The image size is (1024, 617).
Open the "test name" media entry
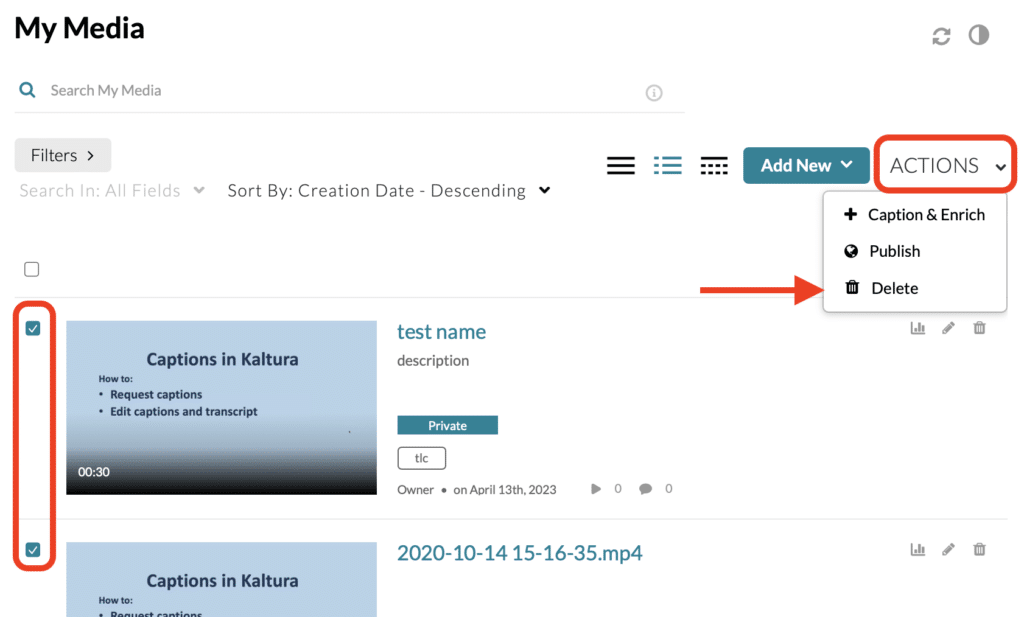pyautogui.click(x=441, y=331)
